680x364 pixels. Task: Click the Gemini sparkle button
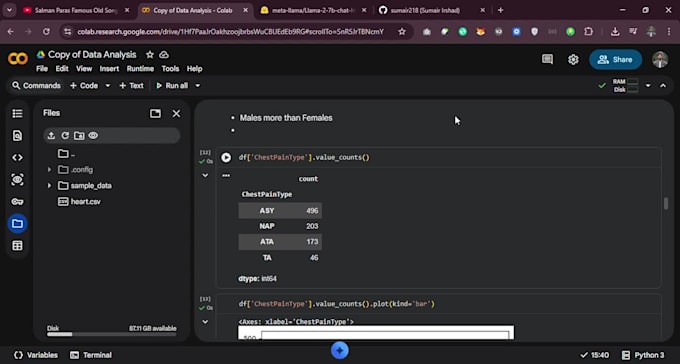[x=340, y=350]
